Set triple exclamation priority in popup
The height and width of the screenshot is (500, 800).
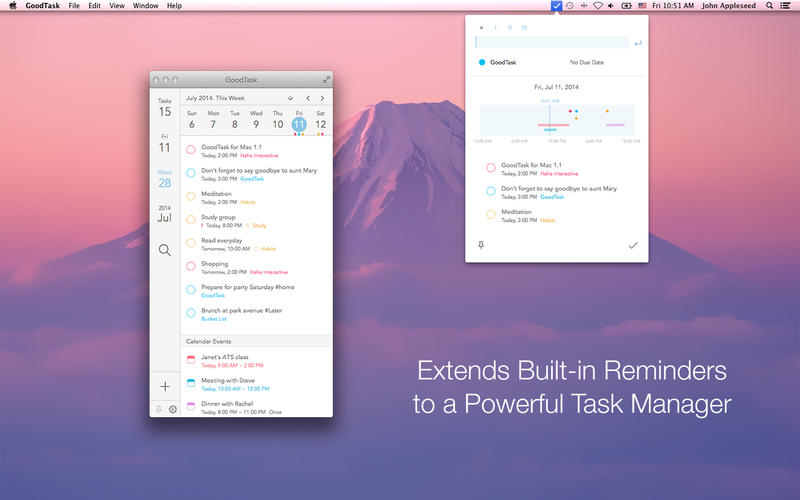[x=524, y=28]
